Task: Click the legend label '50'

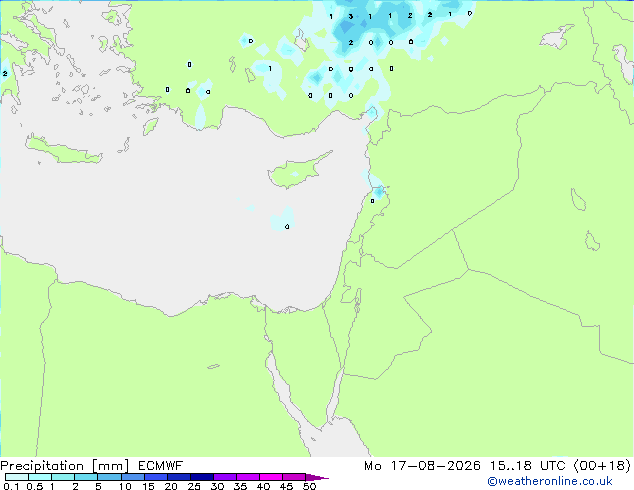Action: 310,486
